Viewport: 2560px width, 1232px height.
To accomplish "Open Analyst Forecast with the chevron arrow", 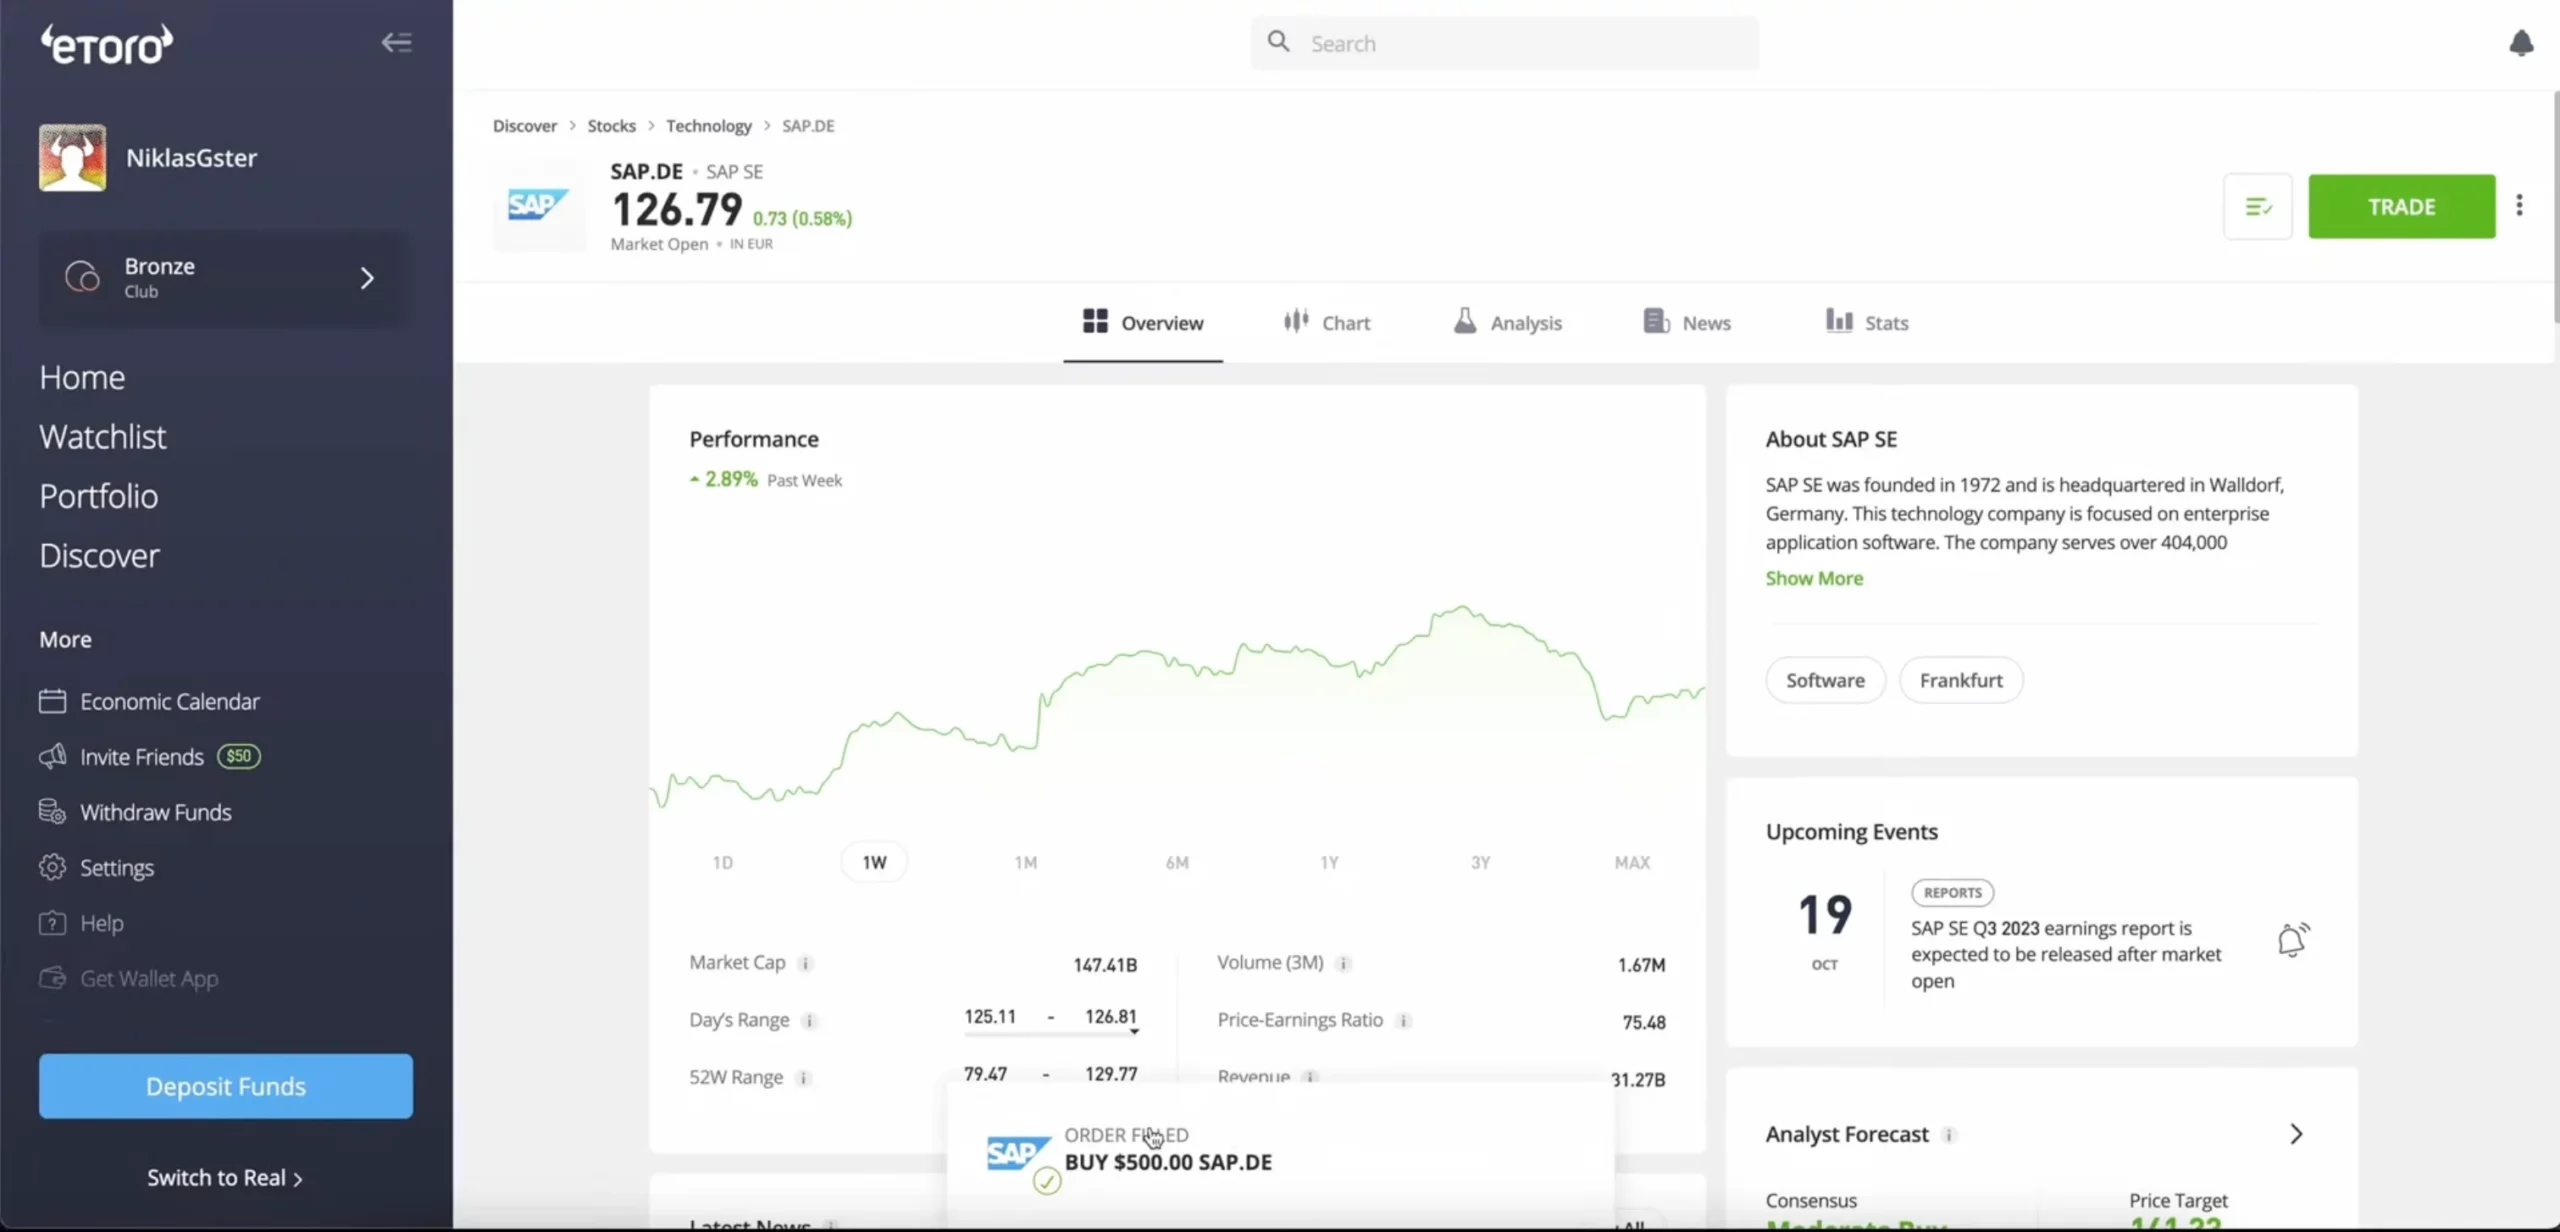I will pyautogui.click(x=2296, y=1134).
